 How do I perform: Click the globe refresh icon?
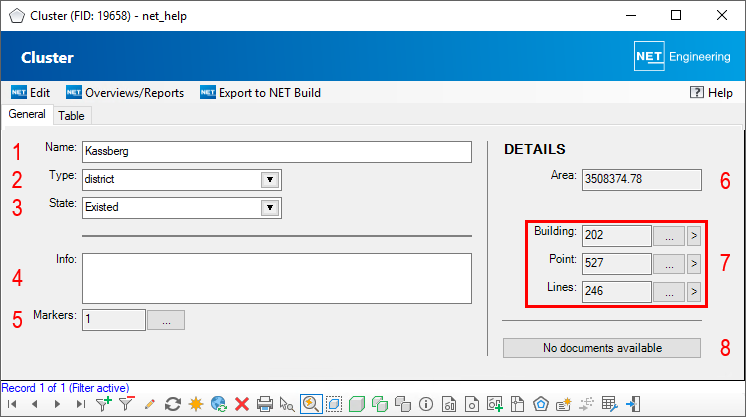[219, 405]
